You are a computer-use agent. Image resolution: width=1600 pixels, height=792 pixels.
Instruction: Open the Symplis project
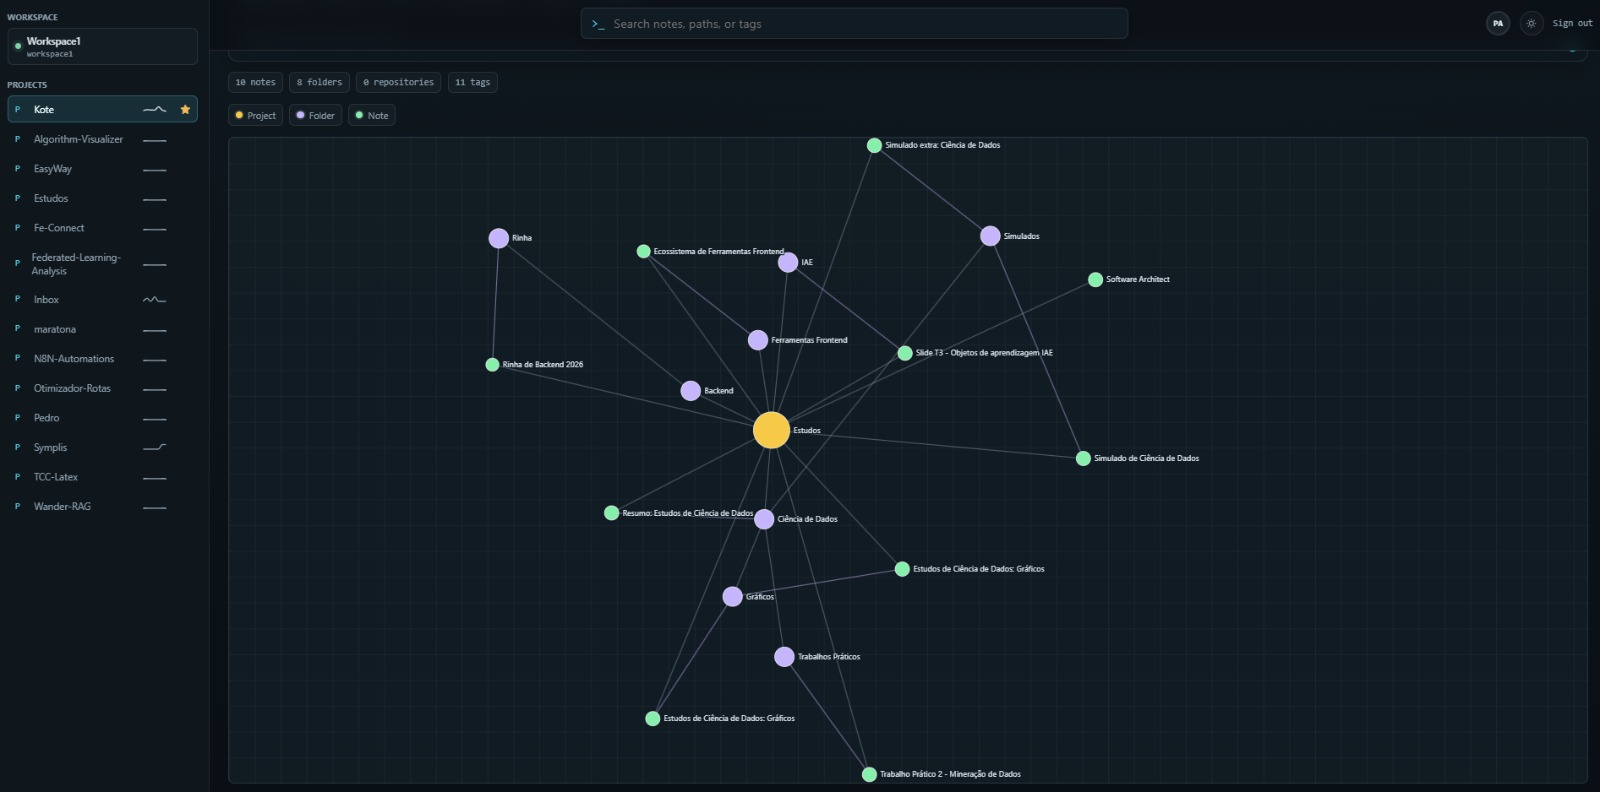pos(102,448)
